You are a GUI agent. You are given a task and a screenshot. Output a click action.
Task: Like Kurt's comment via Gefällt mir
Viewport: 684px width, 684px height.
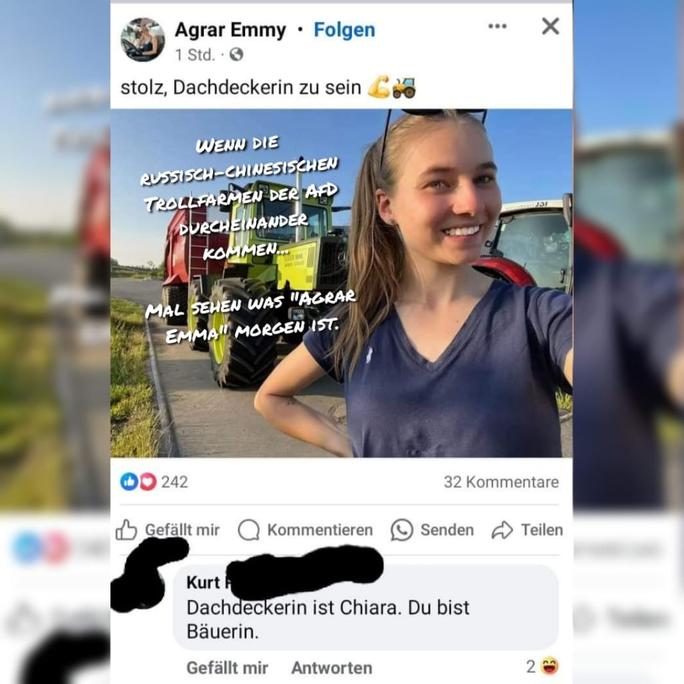coord(227,667)
